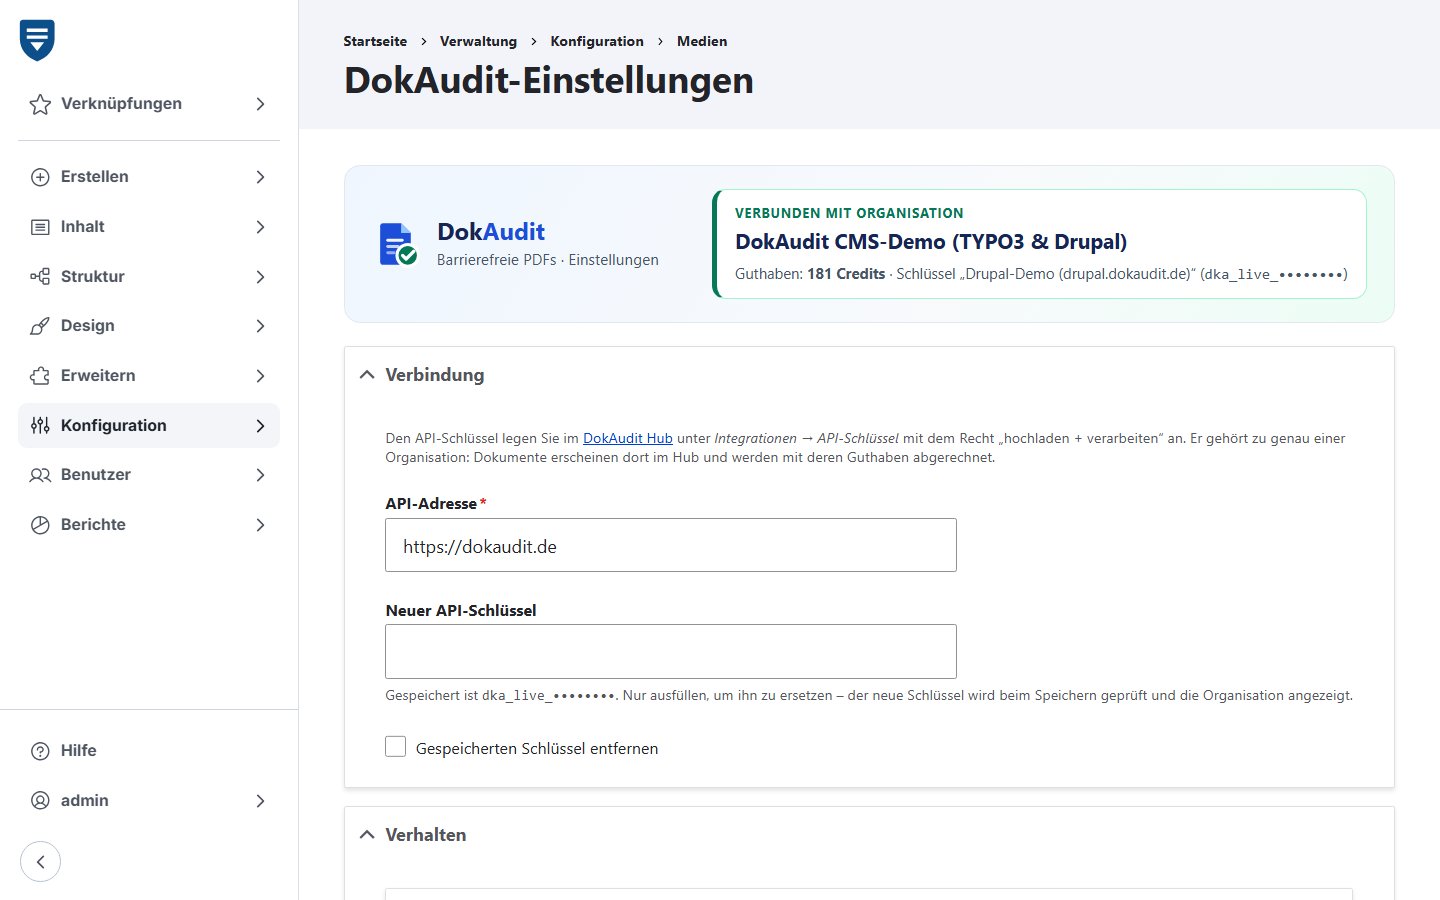Expand the Erweitern submenu chevron
This screenshot has height=900, width=1440.
pyautogui.click(x=260, y=376)
